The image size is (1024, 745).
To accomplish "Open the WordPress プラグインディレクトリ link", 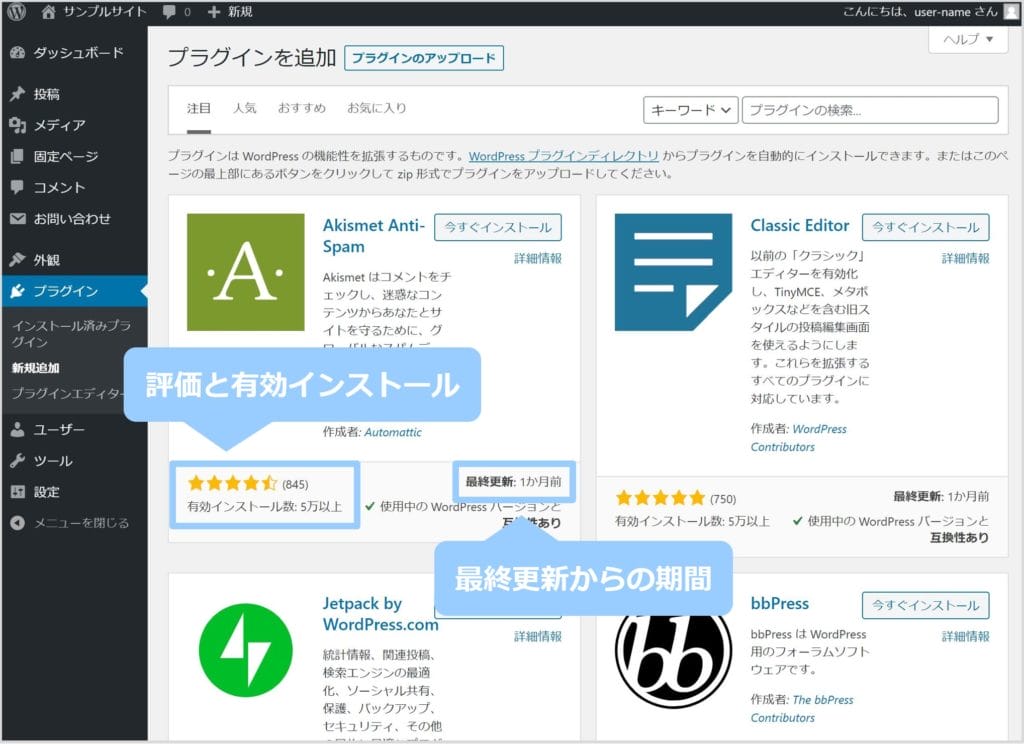I will (564, 156).
